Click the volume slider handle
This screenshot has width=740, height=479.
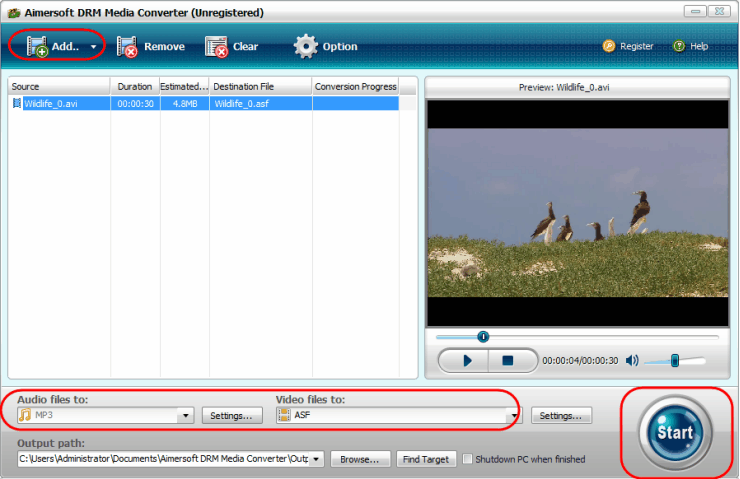675,361
